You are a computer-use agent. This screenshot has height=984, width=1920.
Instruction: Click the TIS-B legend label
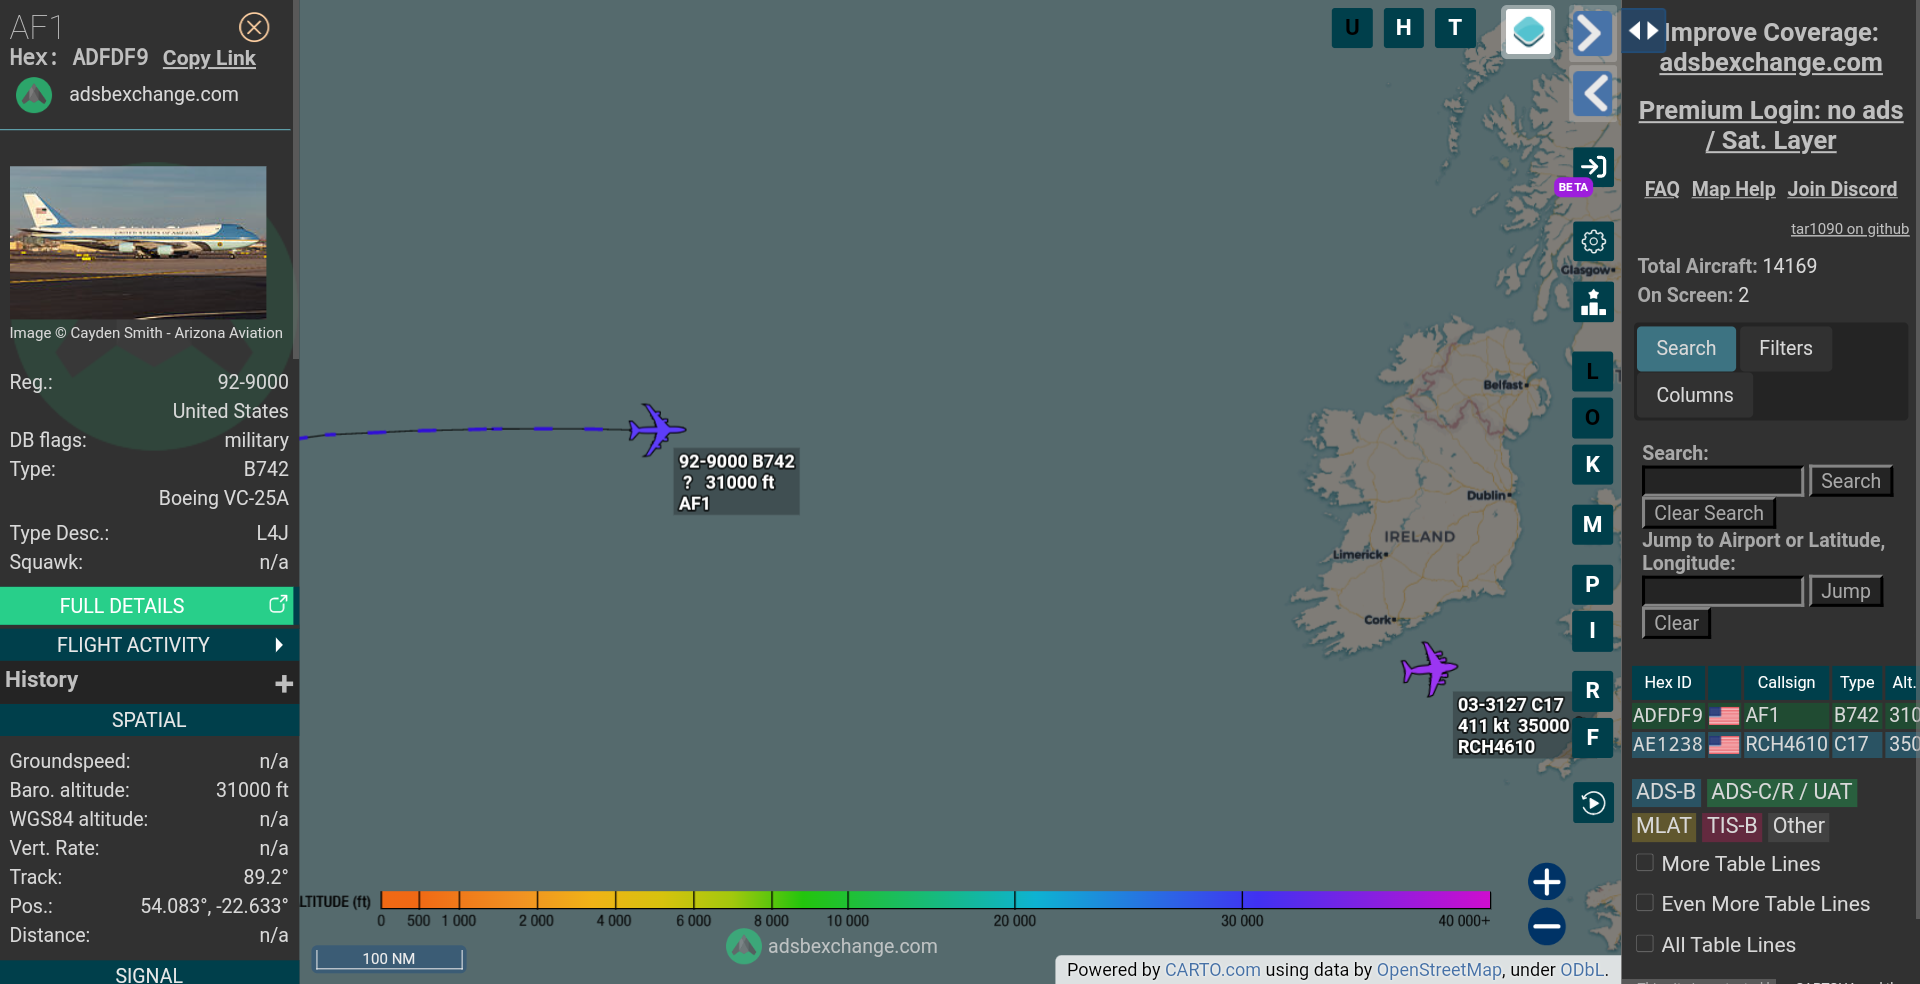pos(1732,826)
